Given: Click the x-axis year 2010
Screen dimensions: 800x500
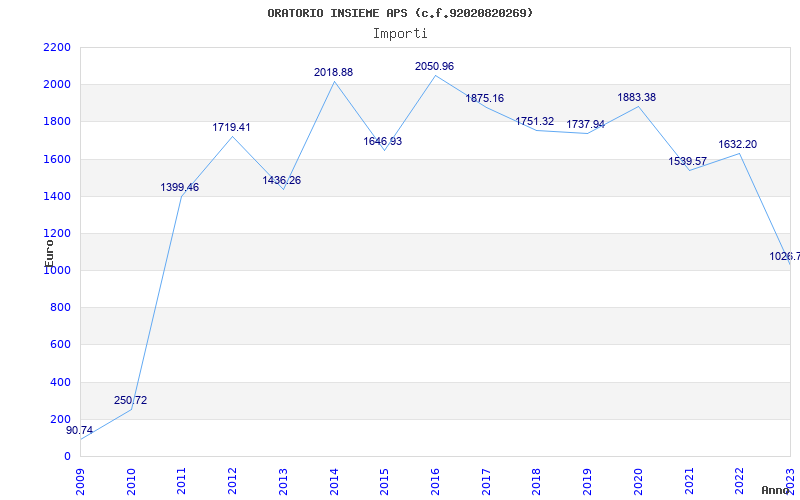Looking at the screenshot, I should (x=131, y=482).
